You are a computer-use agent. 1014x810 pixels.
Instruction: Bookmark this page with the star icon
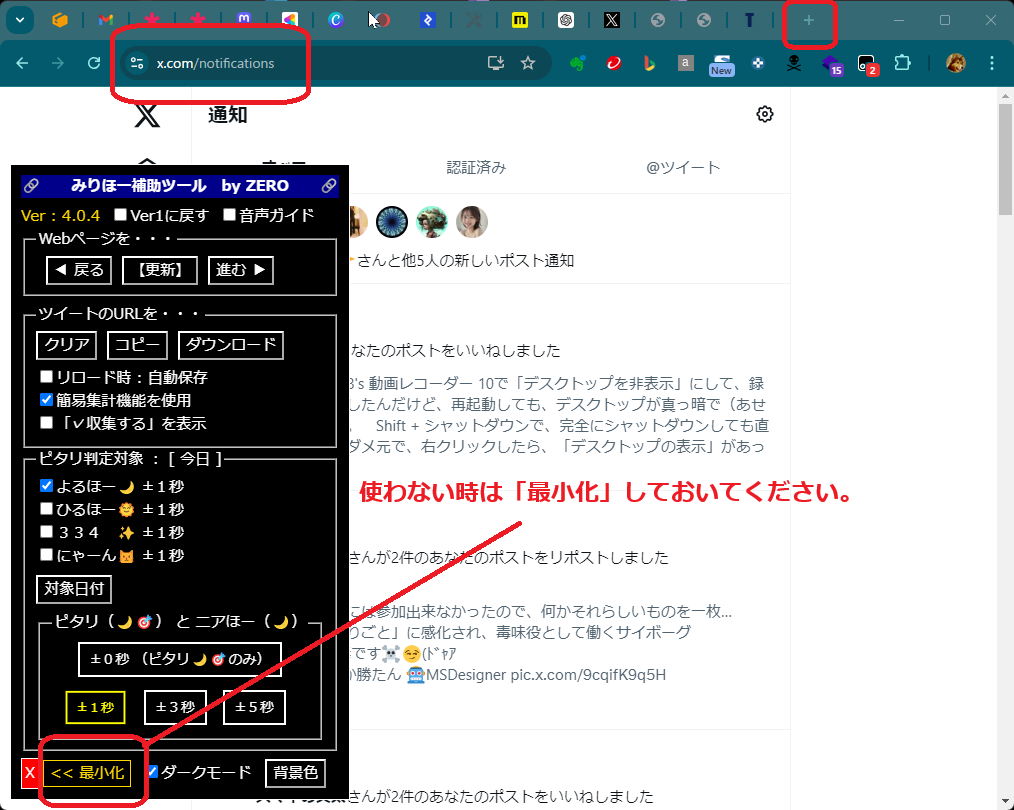528,62
